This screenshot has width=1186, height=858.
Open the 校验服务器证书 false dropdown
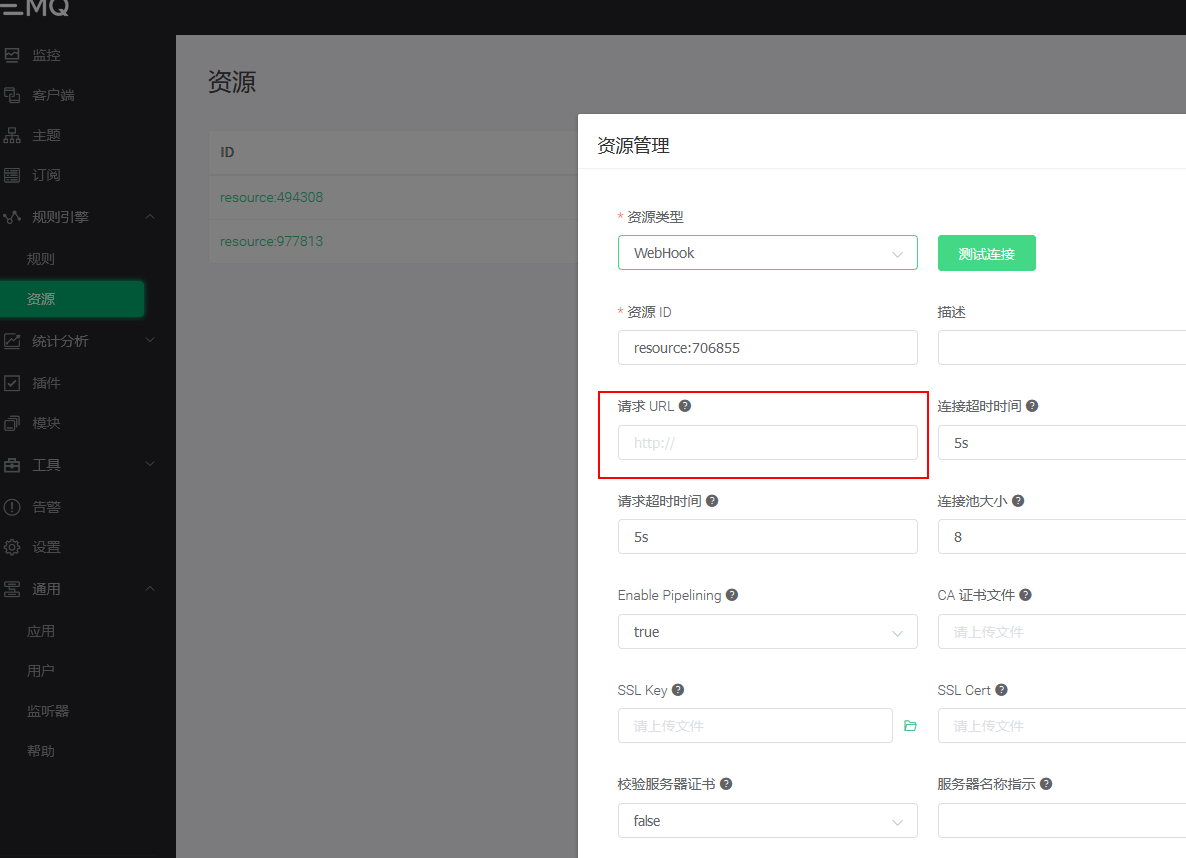767,821
